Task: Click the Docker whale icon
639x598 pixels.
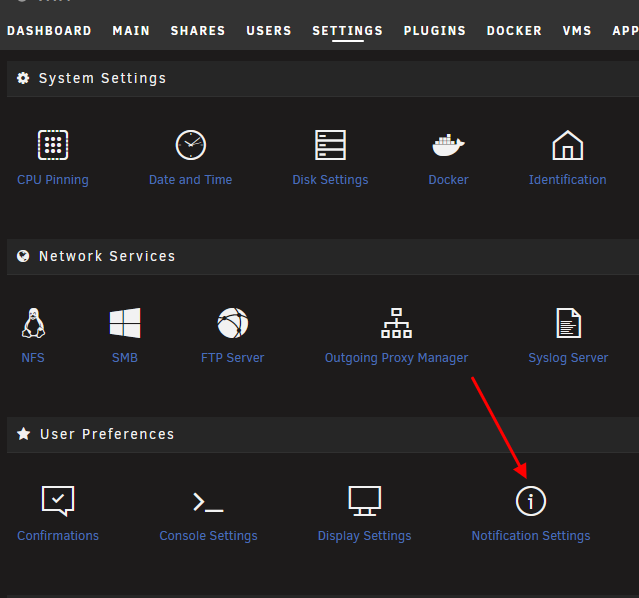Action: (x=448, y=145)
